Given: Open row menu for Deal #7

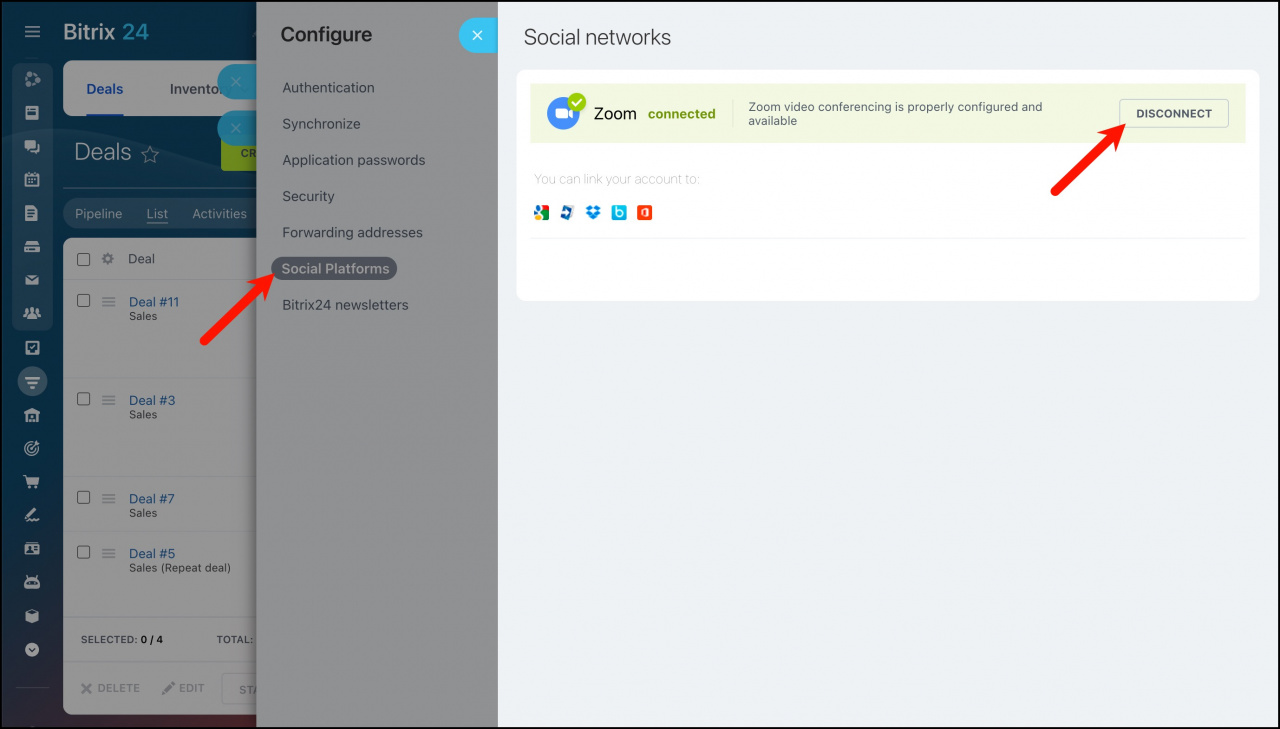Looking at the screenshot, I should pos(109,498).
